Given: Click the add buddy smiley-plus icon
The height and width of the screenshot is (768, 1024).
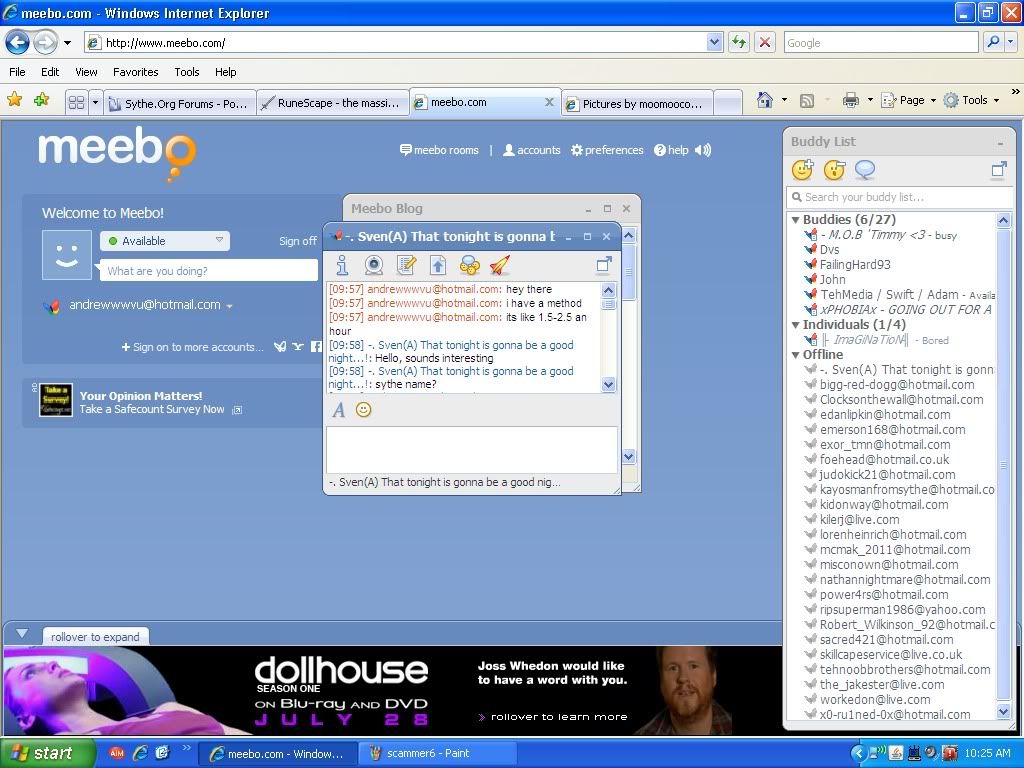Looking at the screenshot, I should click(803, 170).
